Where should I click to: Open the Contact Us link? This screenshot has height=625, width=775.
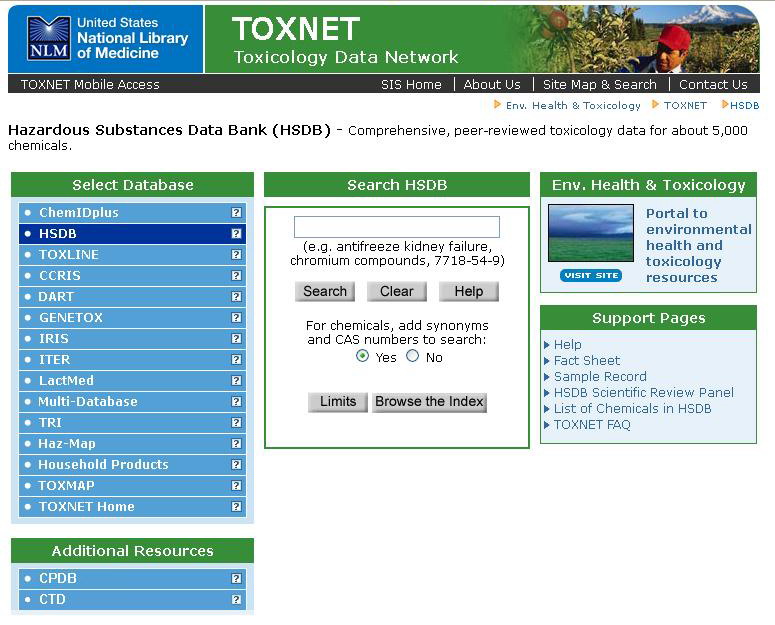(x=713, y=84)
